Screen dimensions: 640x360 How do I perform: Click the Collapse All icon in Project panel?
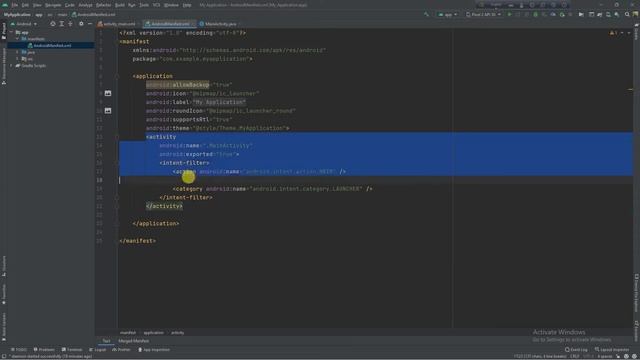[x=70, y=24]
